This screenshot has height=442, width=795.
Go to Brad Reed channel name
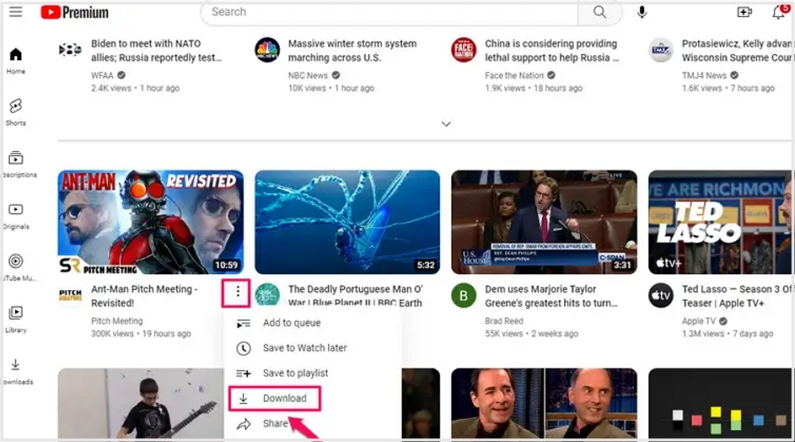(x=503, y=321)
